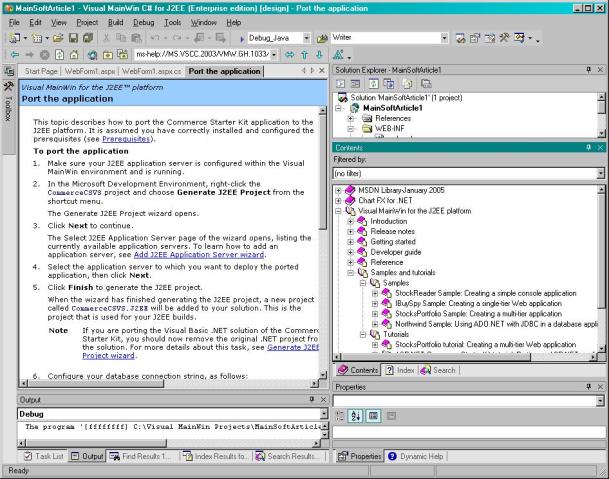This screenshot has width=609, height=479.
Task: Go to the previous help topic up arrow
Action: coord(304,55)
